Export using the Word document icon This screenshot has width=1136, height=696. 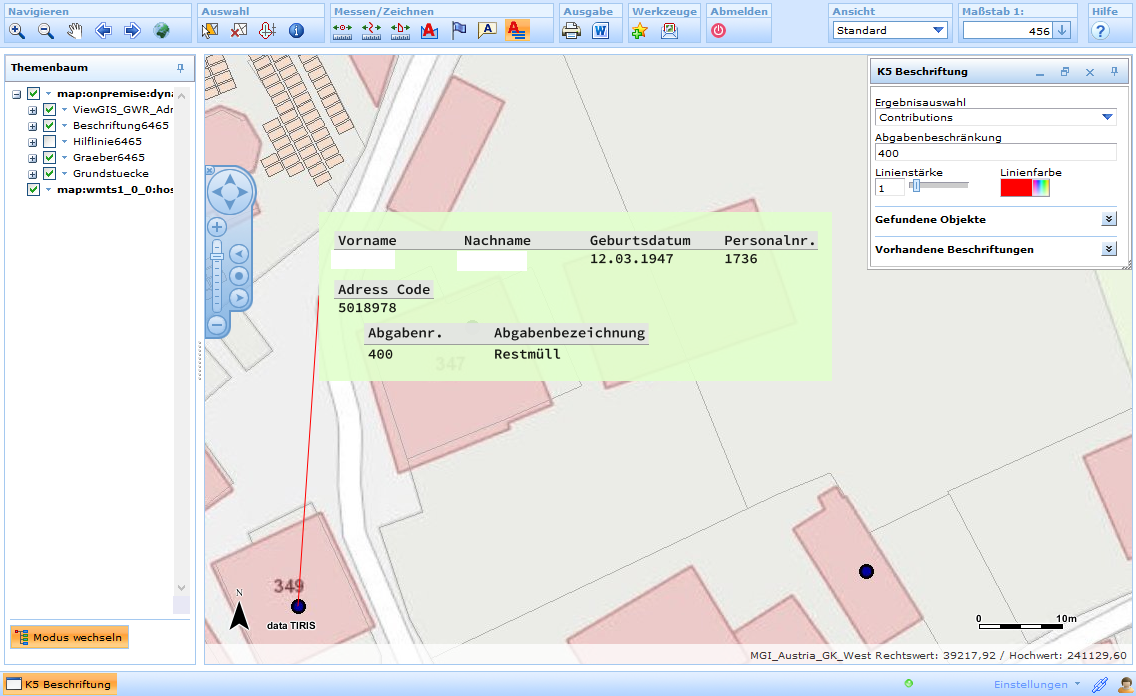(600, 31)
